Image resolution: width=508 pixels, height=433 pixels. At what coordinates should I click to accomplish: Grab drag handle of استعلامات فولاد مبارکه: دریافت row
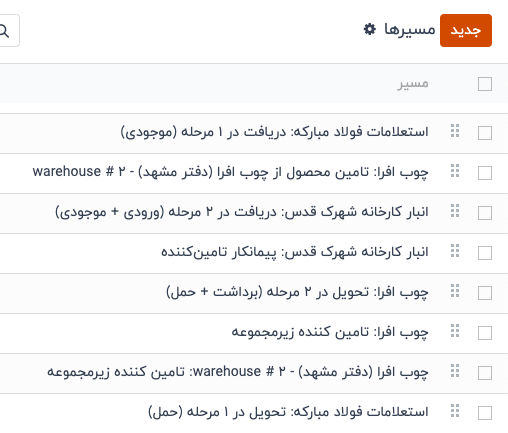click(x=455, y=131)
